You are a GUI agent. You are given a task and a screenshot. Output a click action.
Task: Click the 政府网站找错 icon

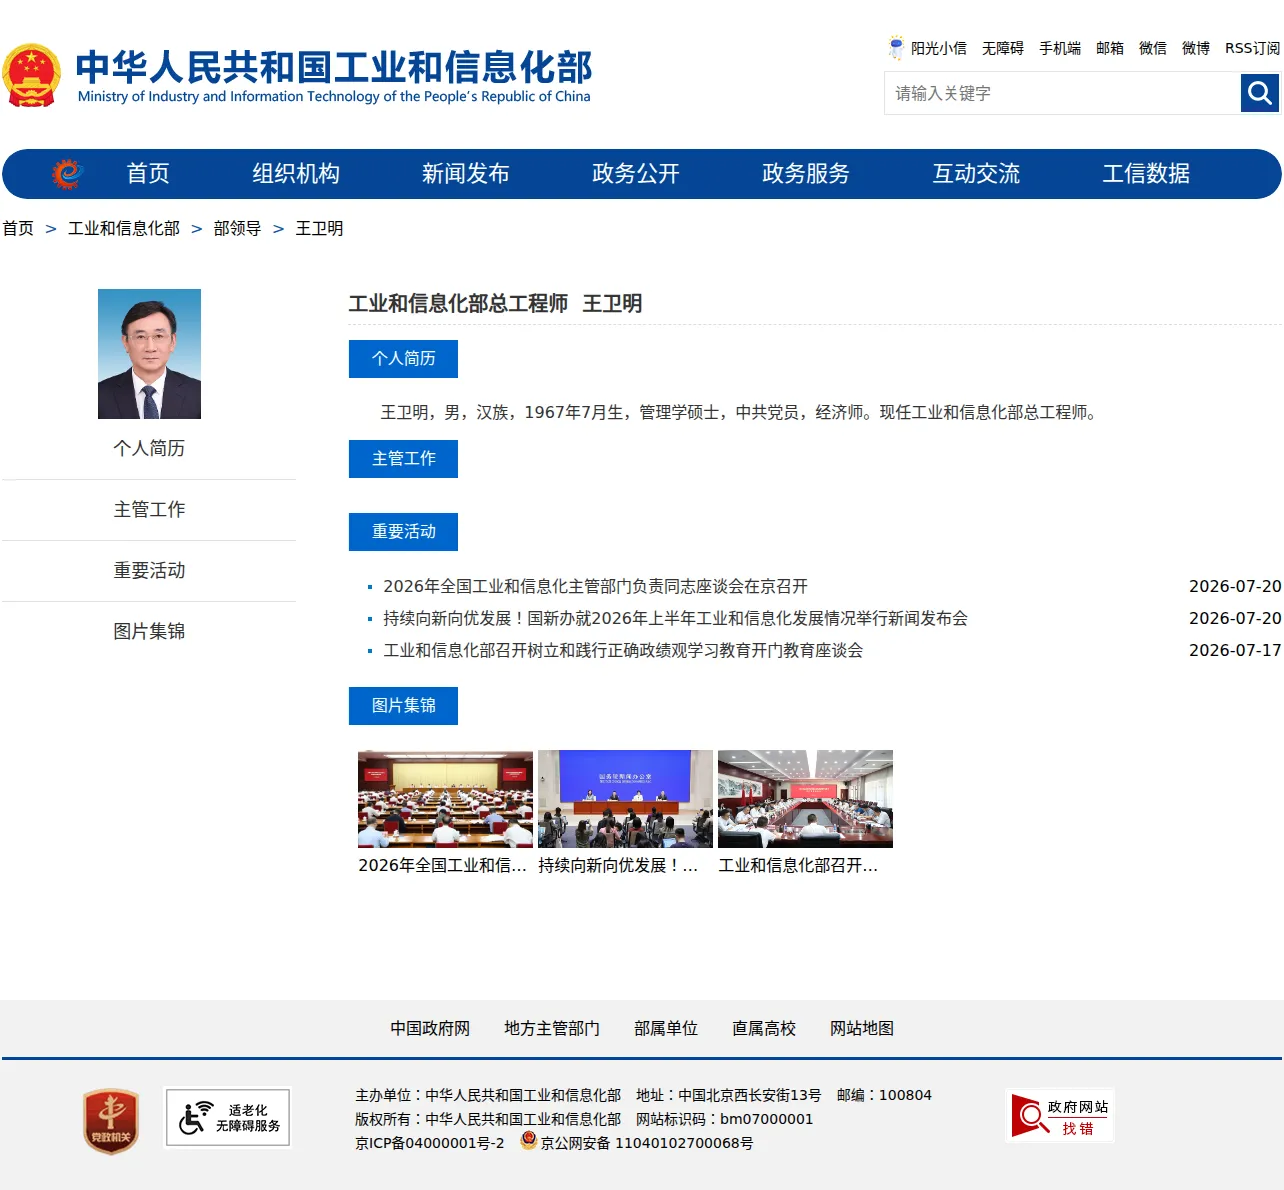coord(1060,1116)
